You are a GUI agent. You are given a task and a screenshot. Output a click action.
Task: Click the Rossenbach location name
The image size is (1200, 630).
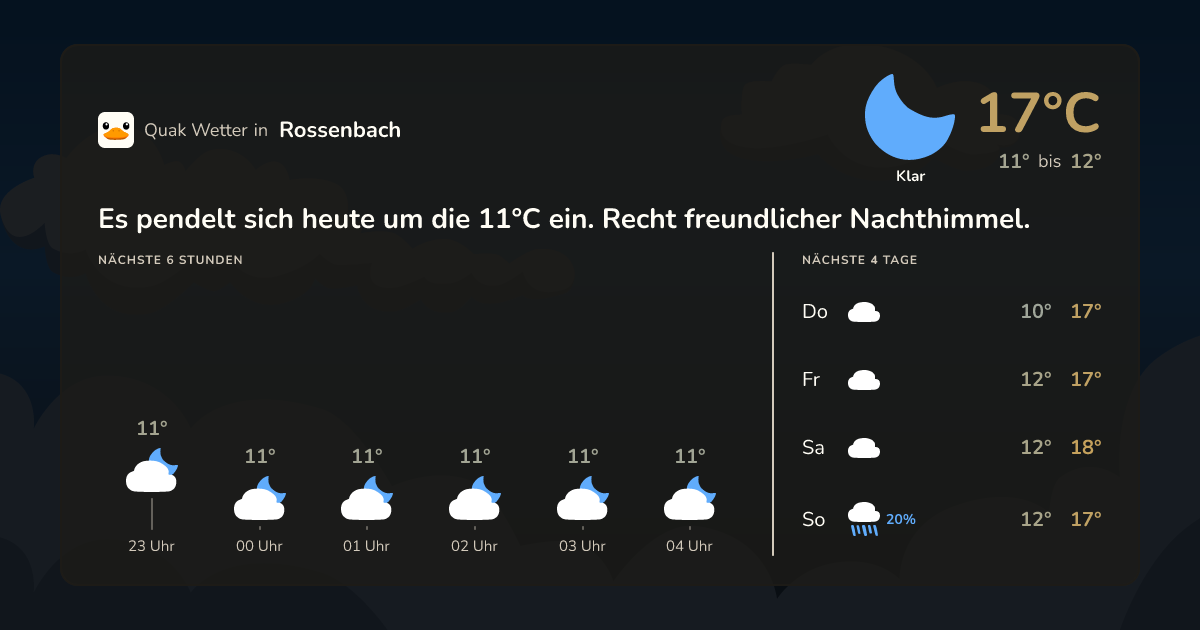click(340, 130)
